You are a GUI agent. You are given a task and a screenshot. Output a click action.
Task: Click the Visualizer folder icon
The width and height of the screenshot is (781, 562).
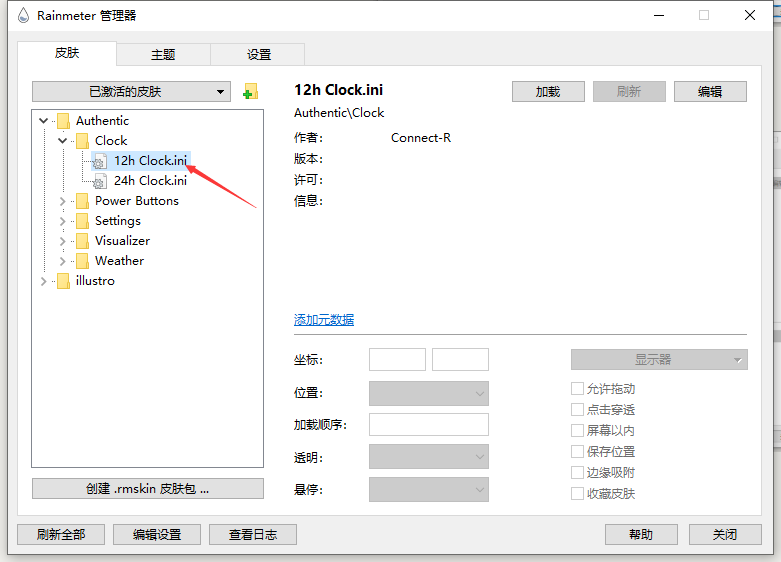pos(82,241)
